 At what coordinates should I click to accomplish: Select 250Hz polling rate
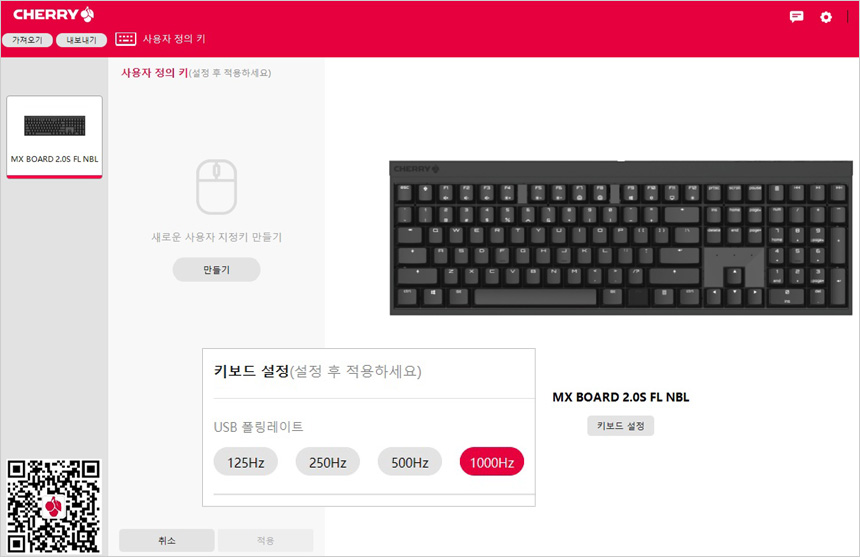327,462
